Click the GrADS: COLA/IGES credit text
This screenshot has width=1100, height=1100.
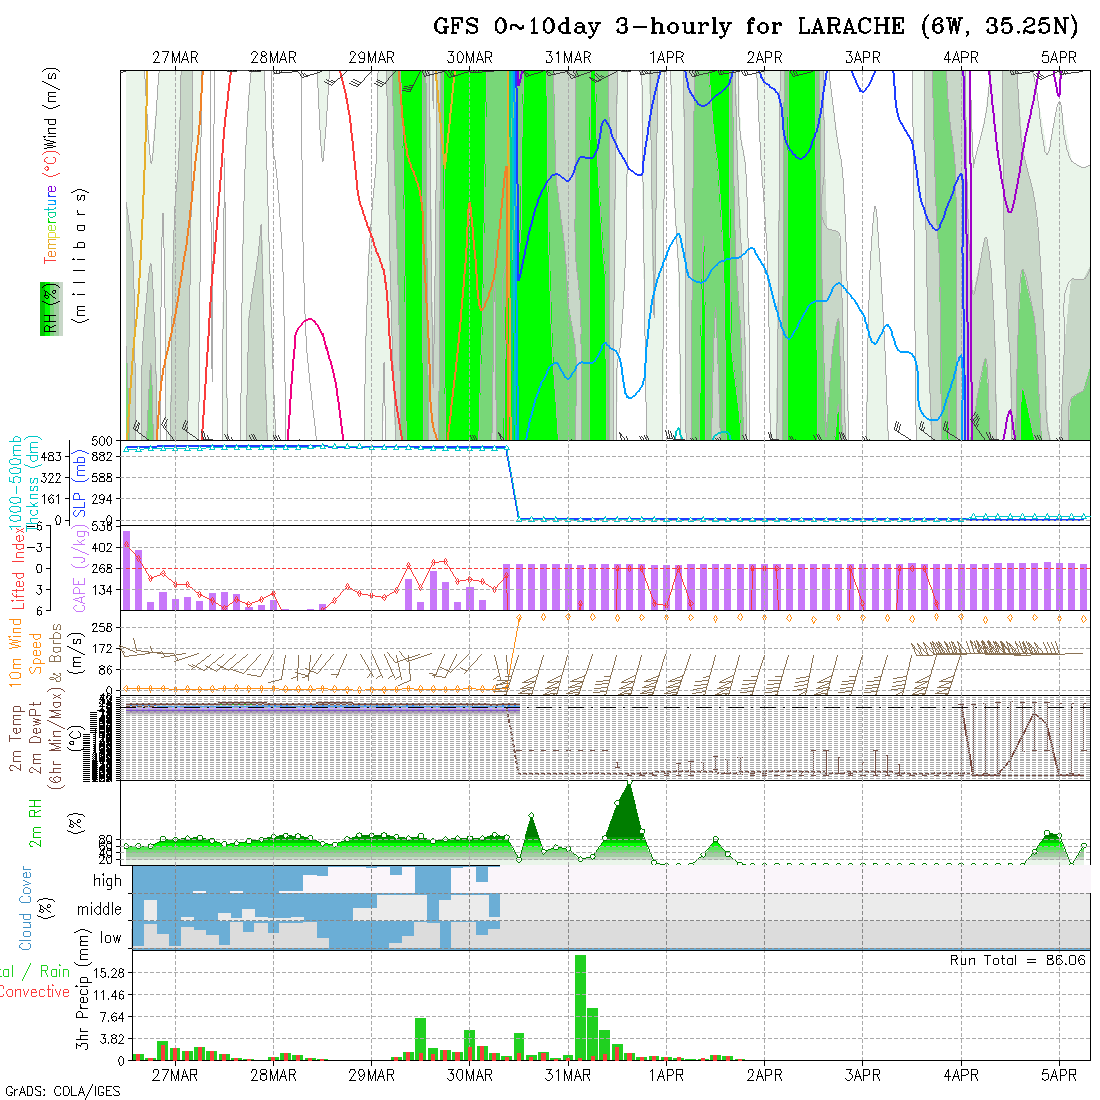tap(62, 1091)
